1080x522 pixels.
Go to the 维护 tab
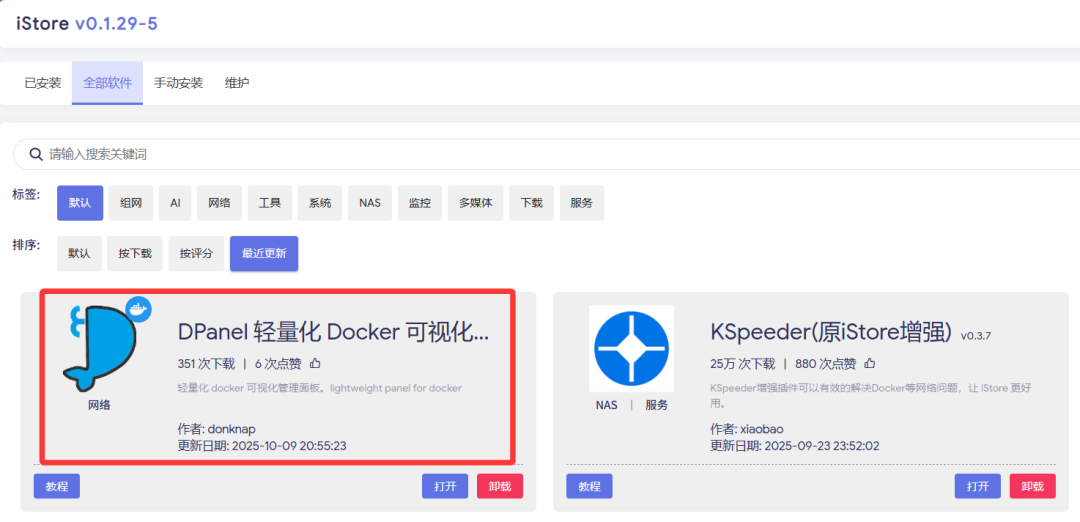coord(237,83)
